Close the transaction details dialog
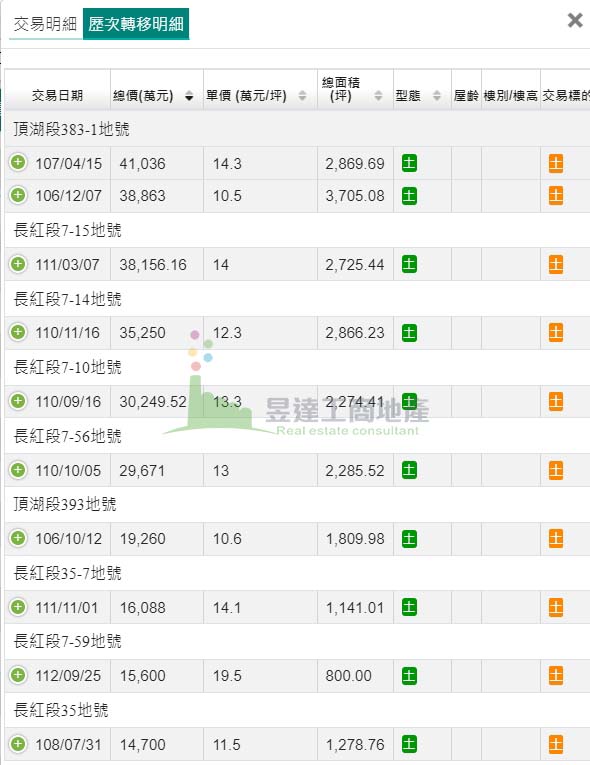 [575, 20]
